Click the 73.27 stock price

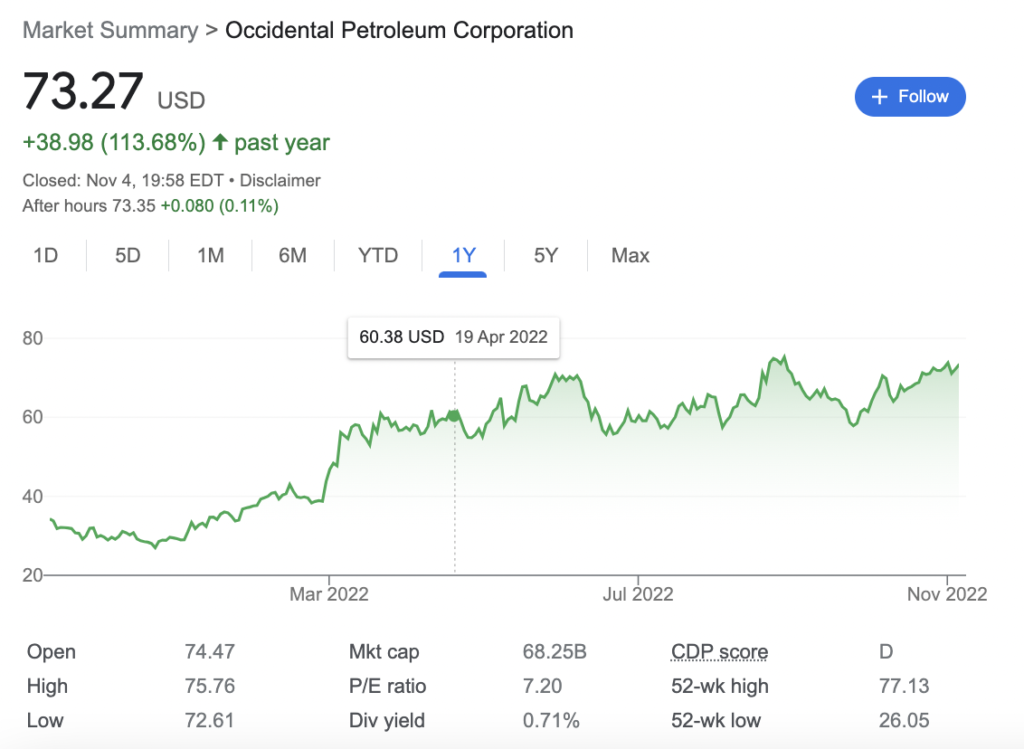click(83, 91)
